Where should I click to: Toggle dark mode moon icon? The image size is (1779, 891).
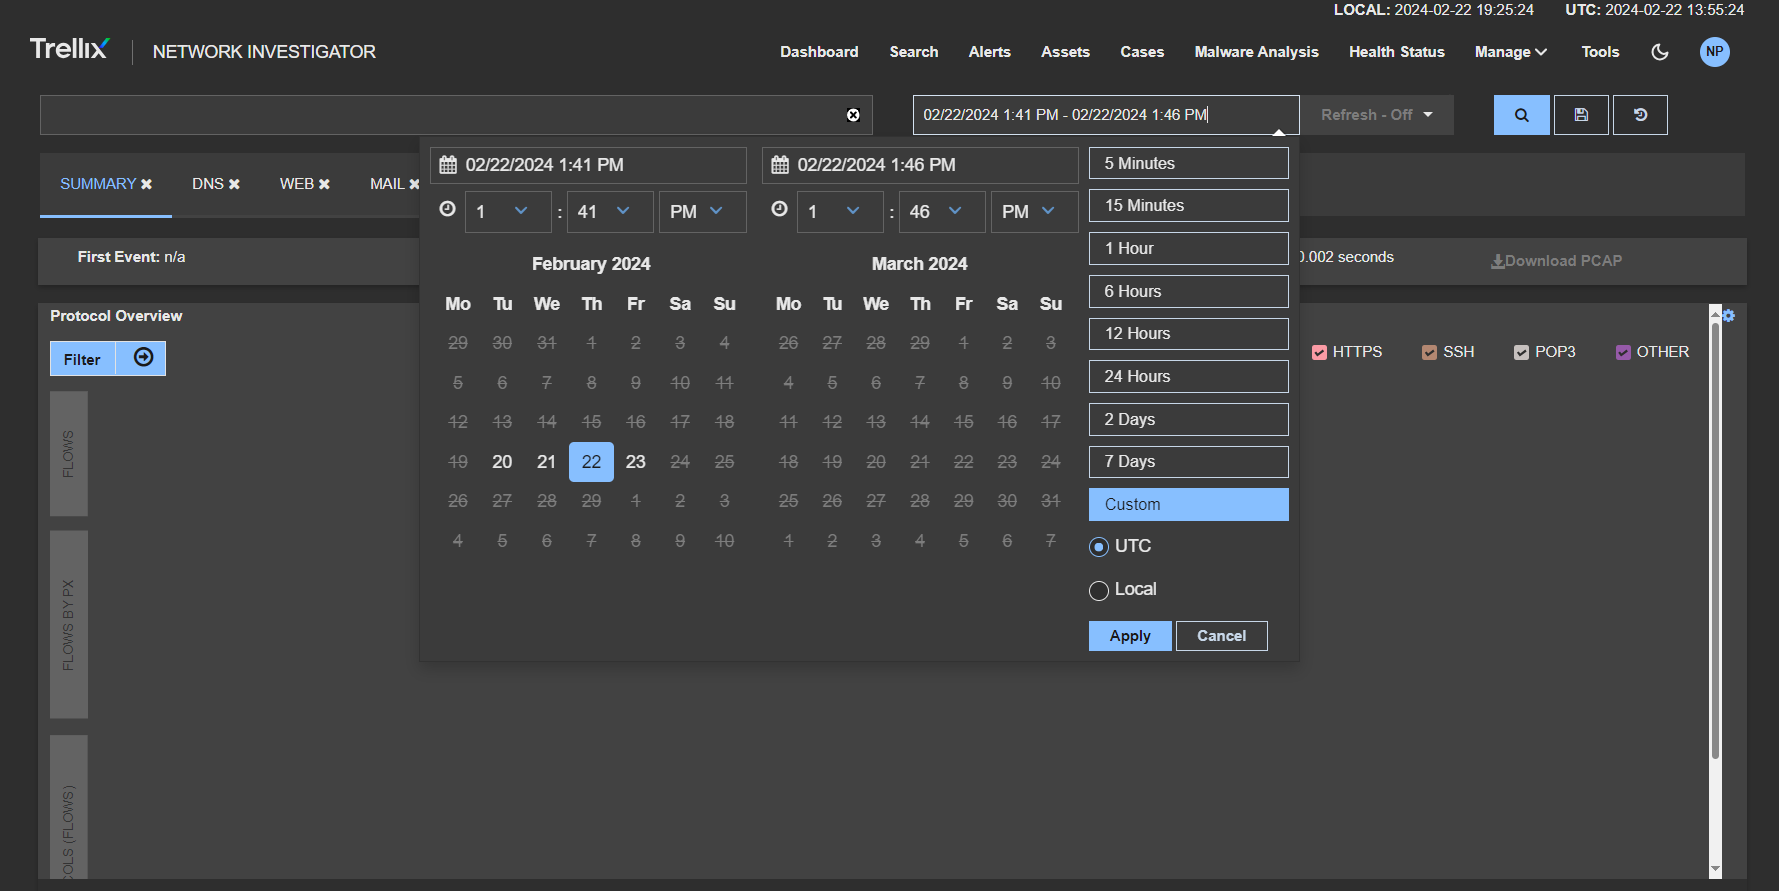[1660, 52]
